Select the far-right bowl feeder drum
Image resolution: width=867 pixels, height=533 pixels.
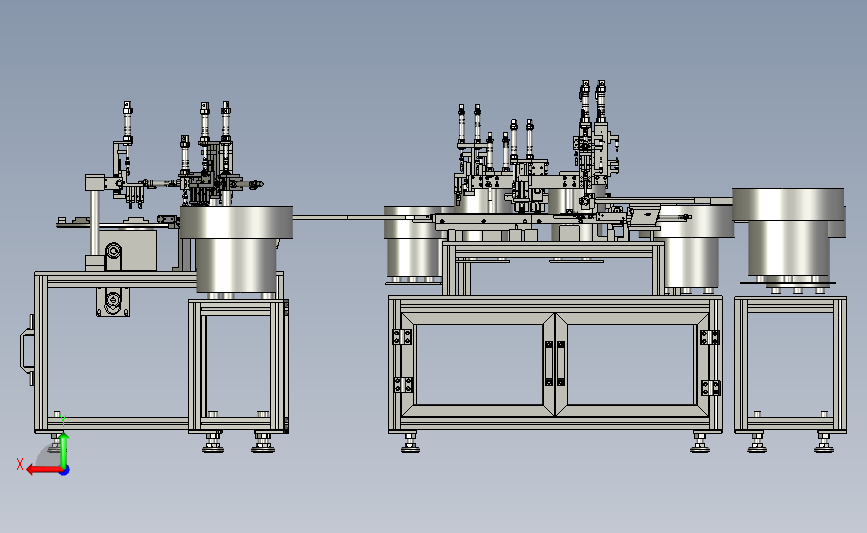[788, 232]
